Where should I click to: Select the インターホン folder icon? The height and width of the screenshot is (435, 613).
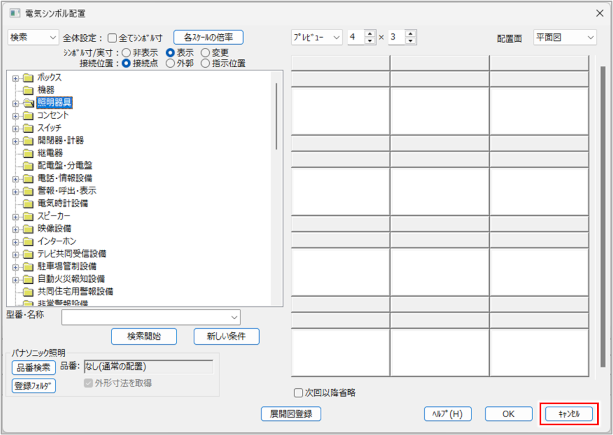click(28, 241)
